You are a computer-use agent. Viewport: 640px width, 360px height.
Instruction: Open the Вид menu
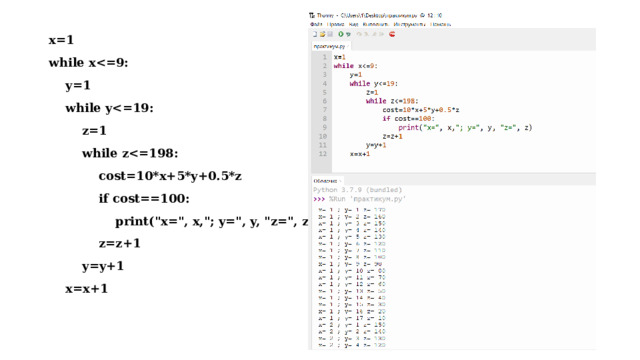tap(353, 24)
